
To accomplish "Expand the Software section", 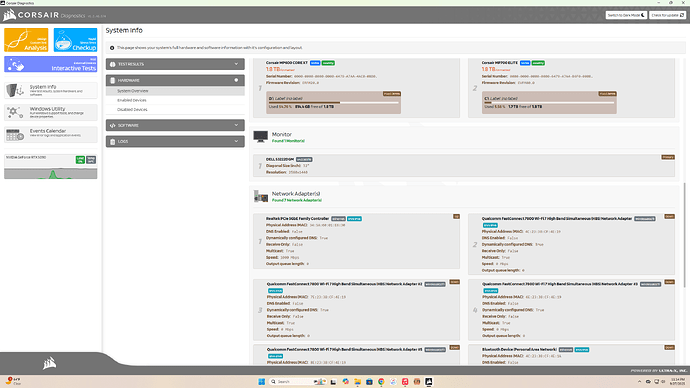I will (175, 125).
